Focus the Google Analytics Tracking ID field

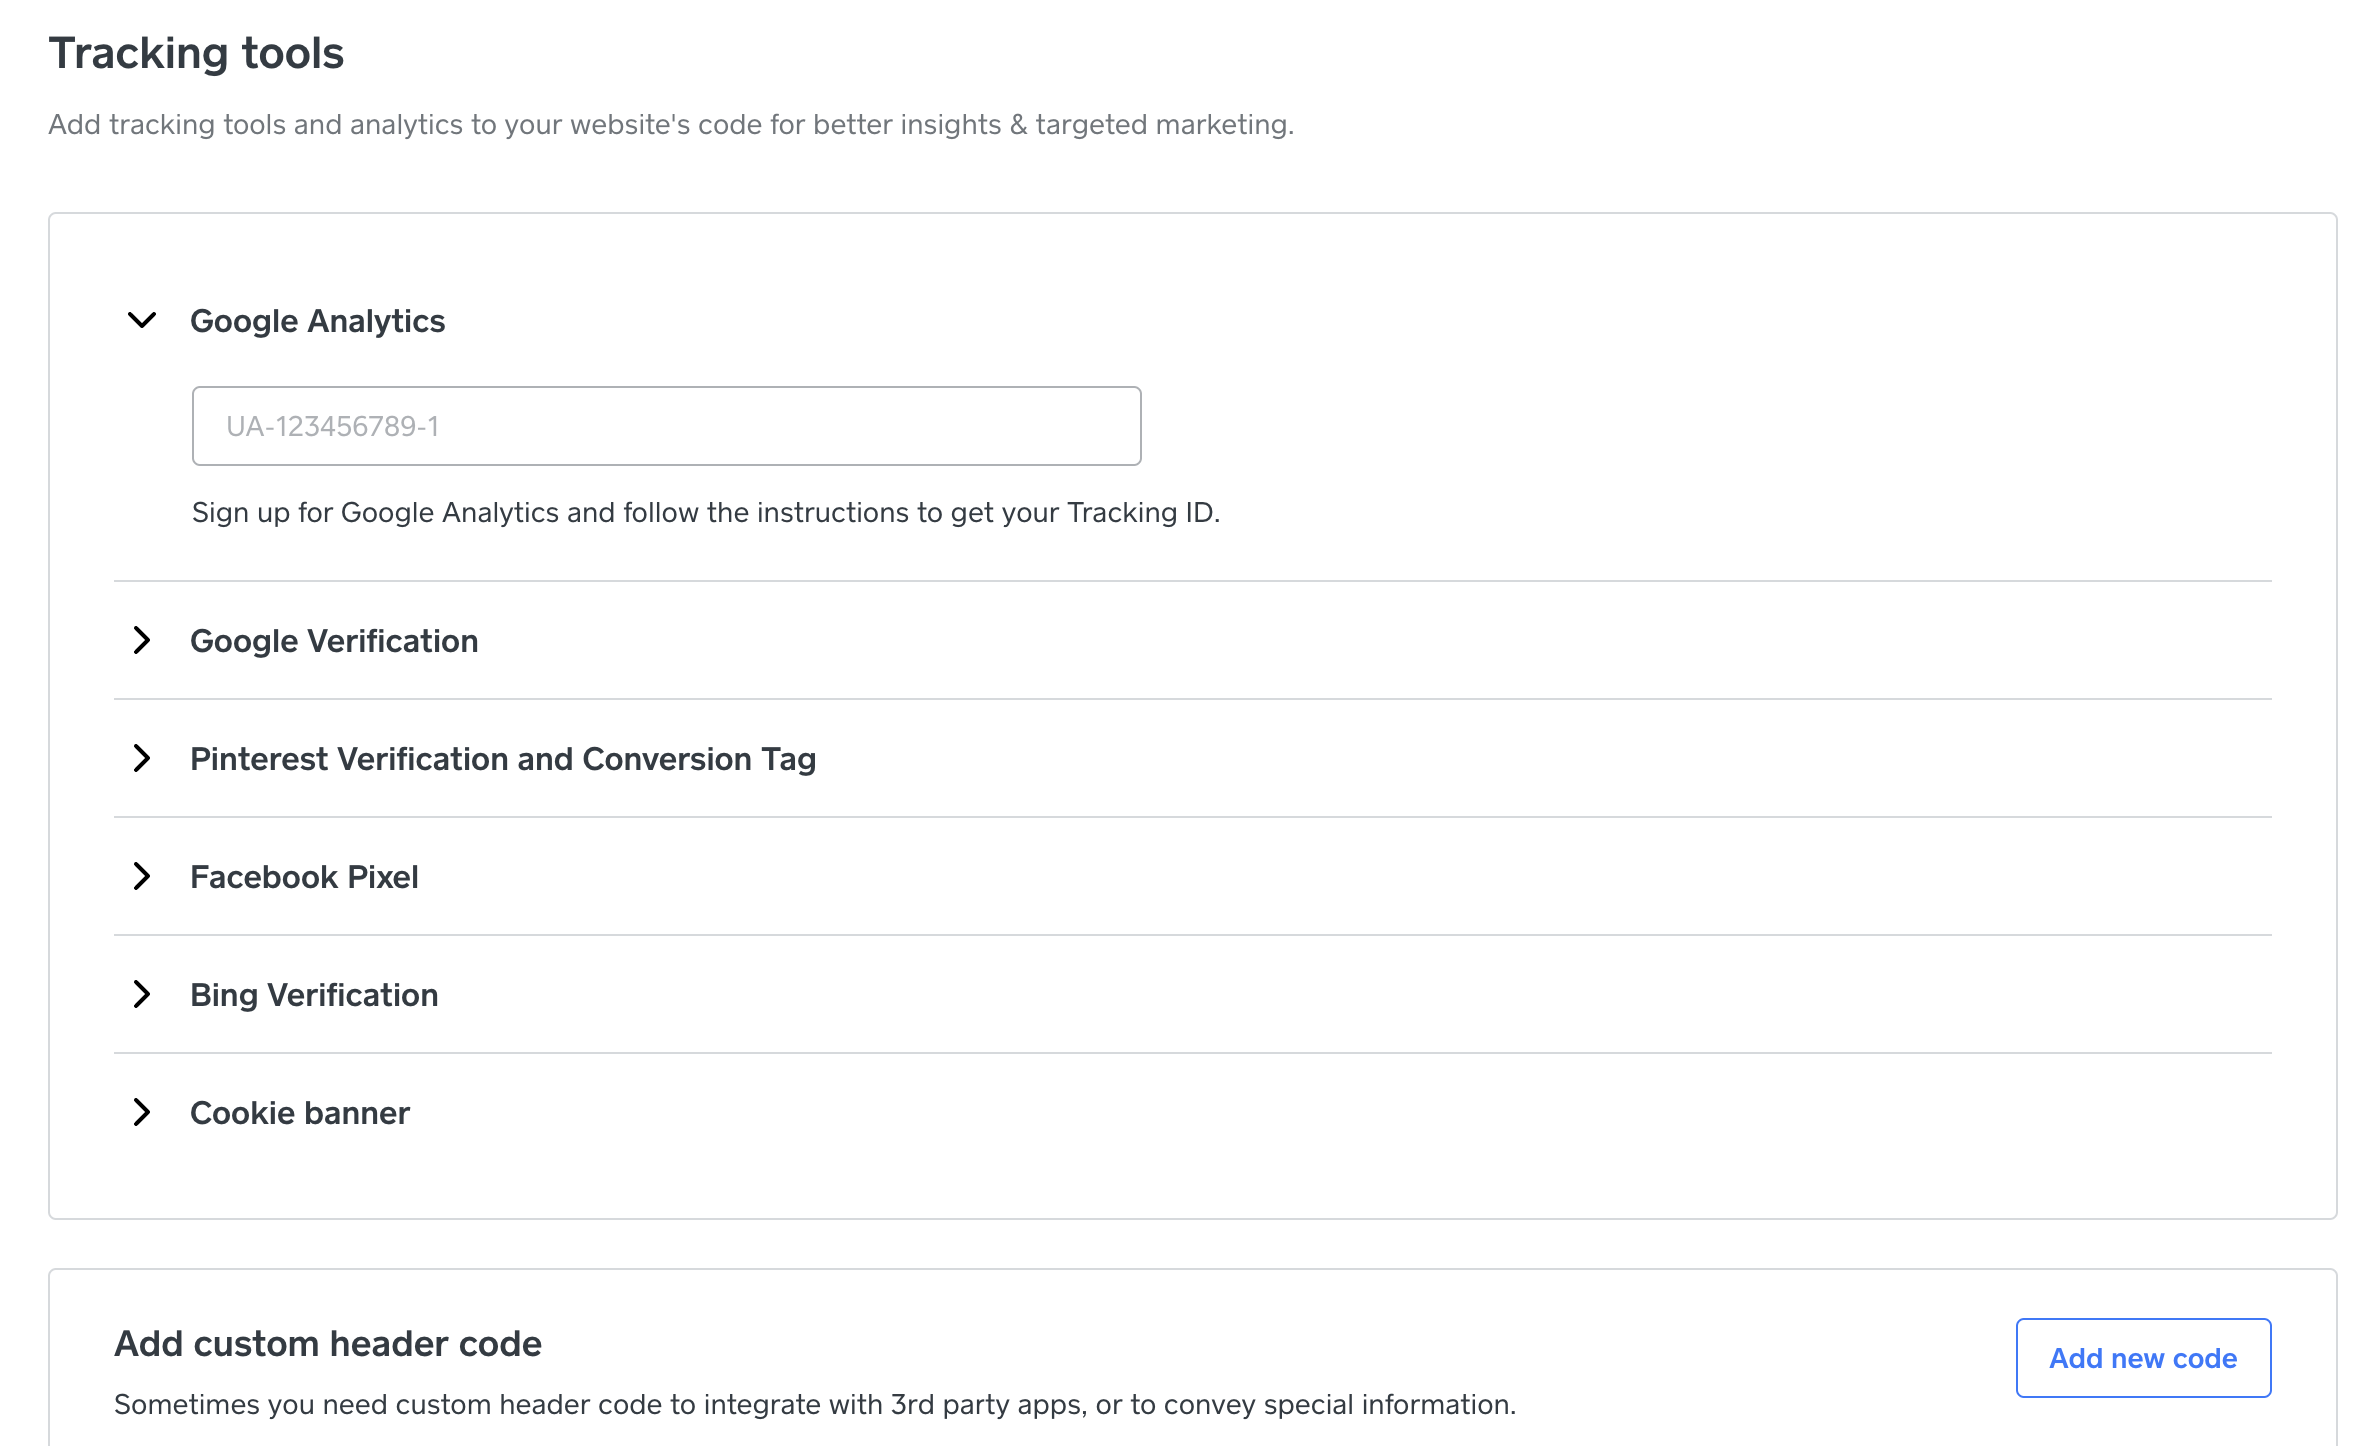[666, 426]
